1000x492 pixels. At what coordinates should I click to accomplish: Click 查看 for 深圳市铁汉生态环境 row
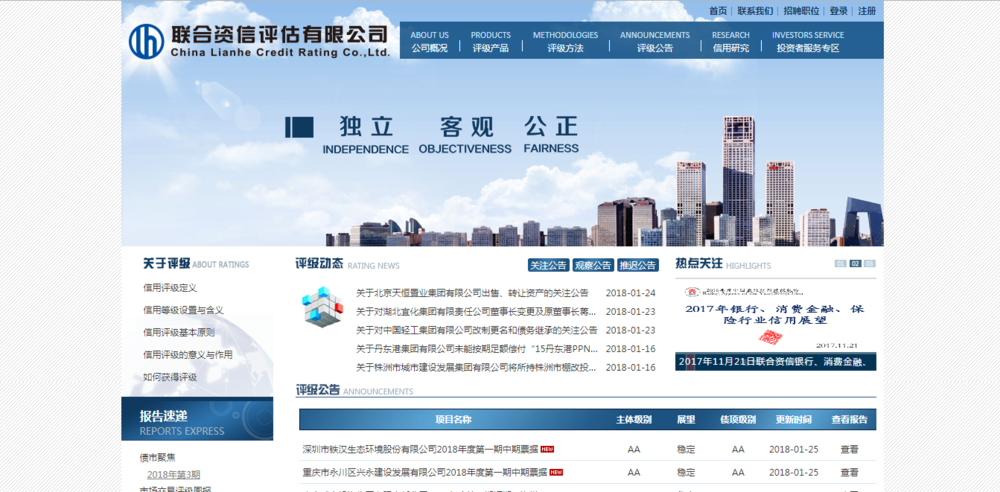coord(849,449)
